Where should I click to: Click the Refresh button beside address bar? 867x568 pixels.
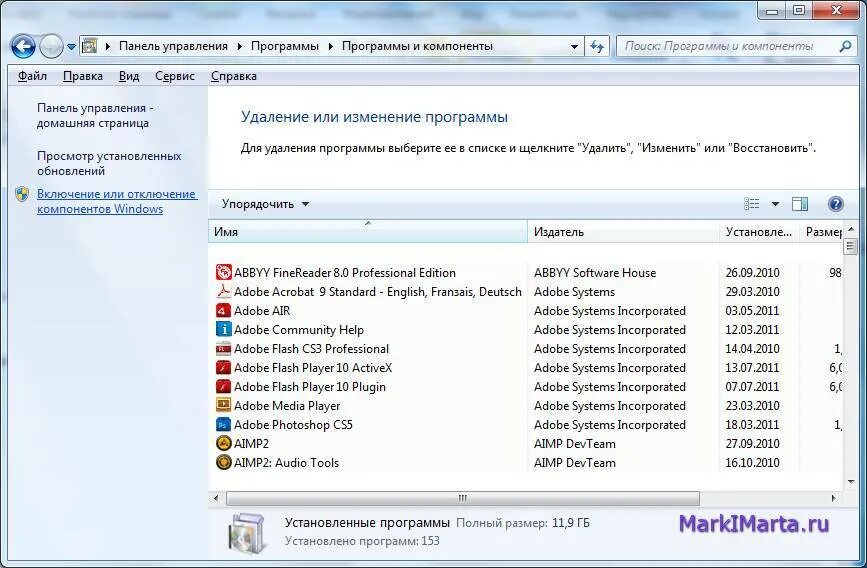(597, 46)
